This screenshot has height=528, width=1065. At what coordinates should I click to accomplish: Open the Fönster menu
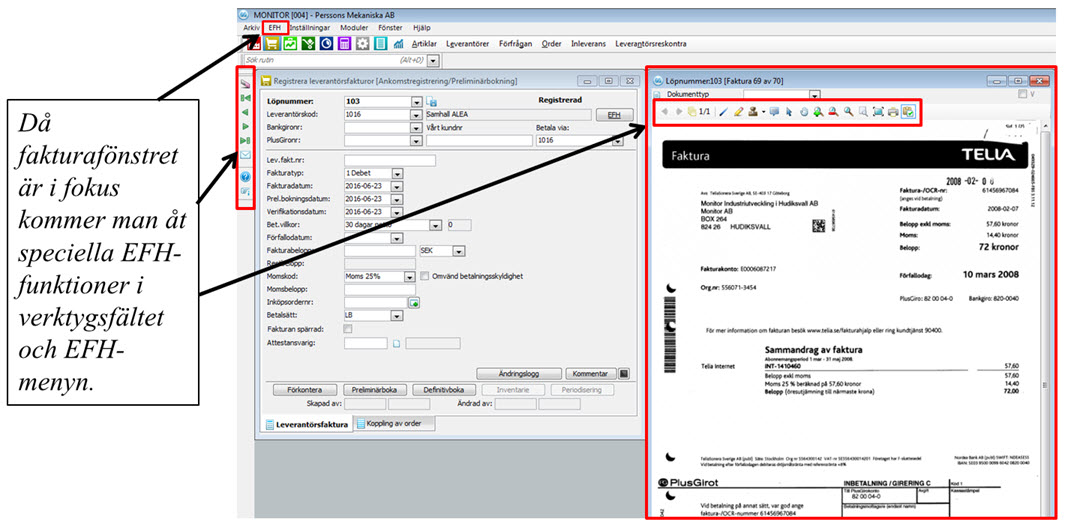click(390, 28)
